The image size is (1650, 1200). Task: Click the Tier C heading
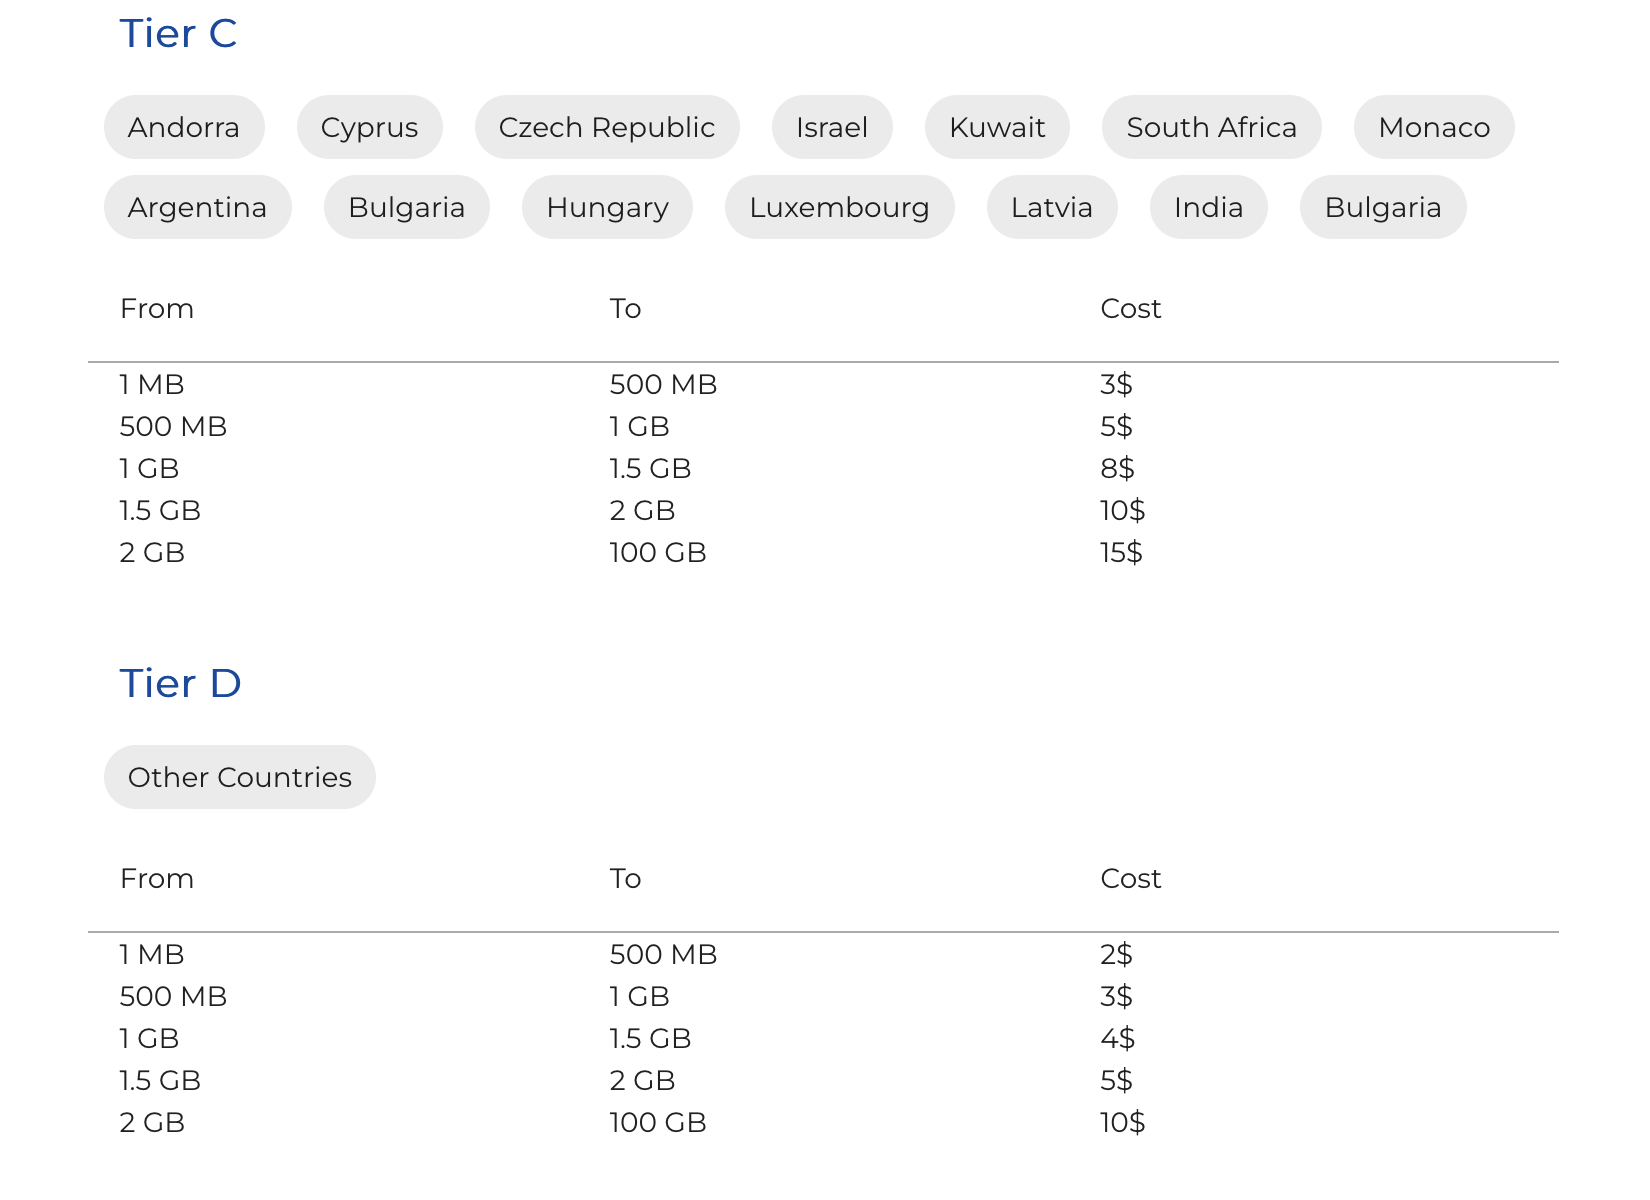tap(178, 34)
